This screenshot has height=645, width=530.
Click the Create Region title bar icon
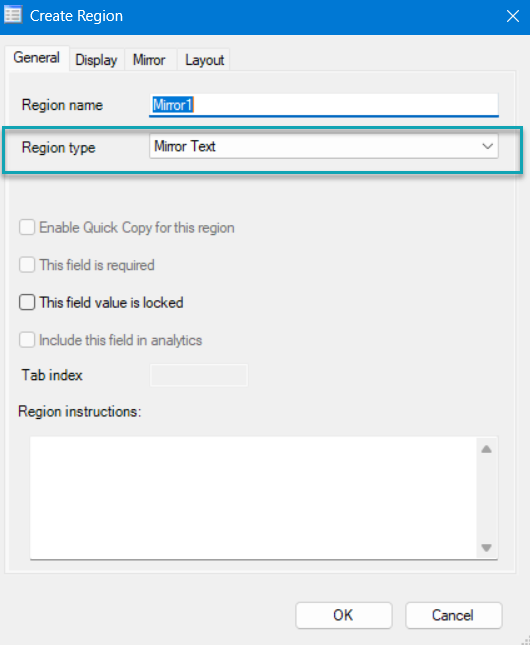[x=13, y=16]
